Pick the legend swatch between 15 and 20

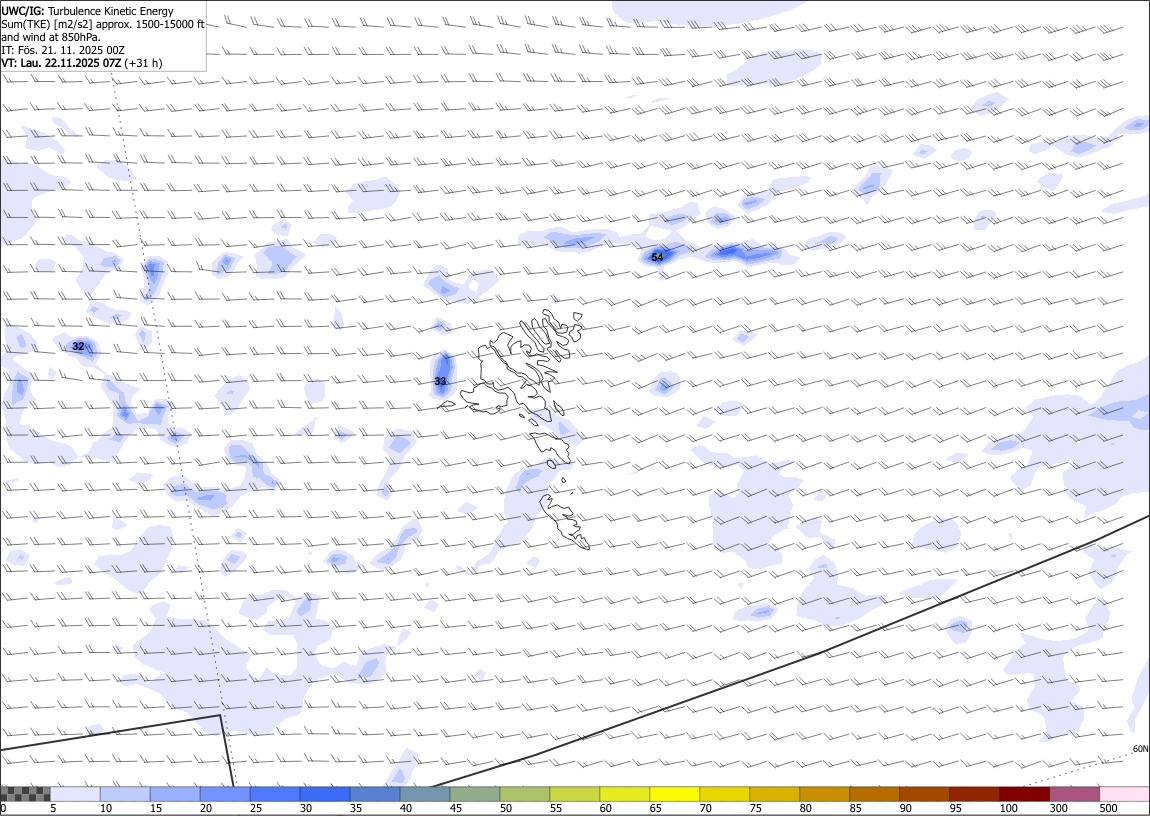click(175, 794)
